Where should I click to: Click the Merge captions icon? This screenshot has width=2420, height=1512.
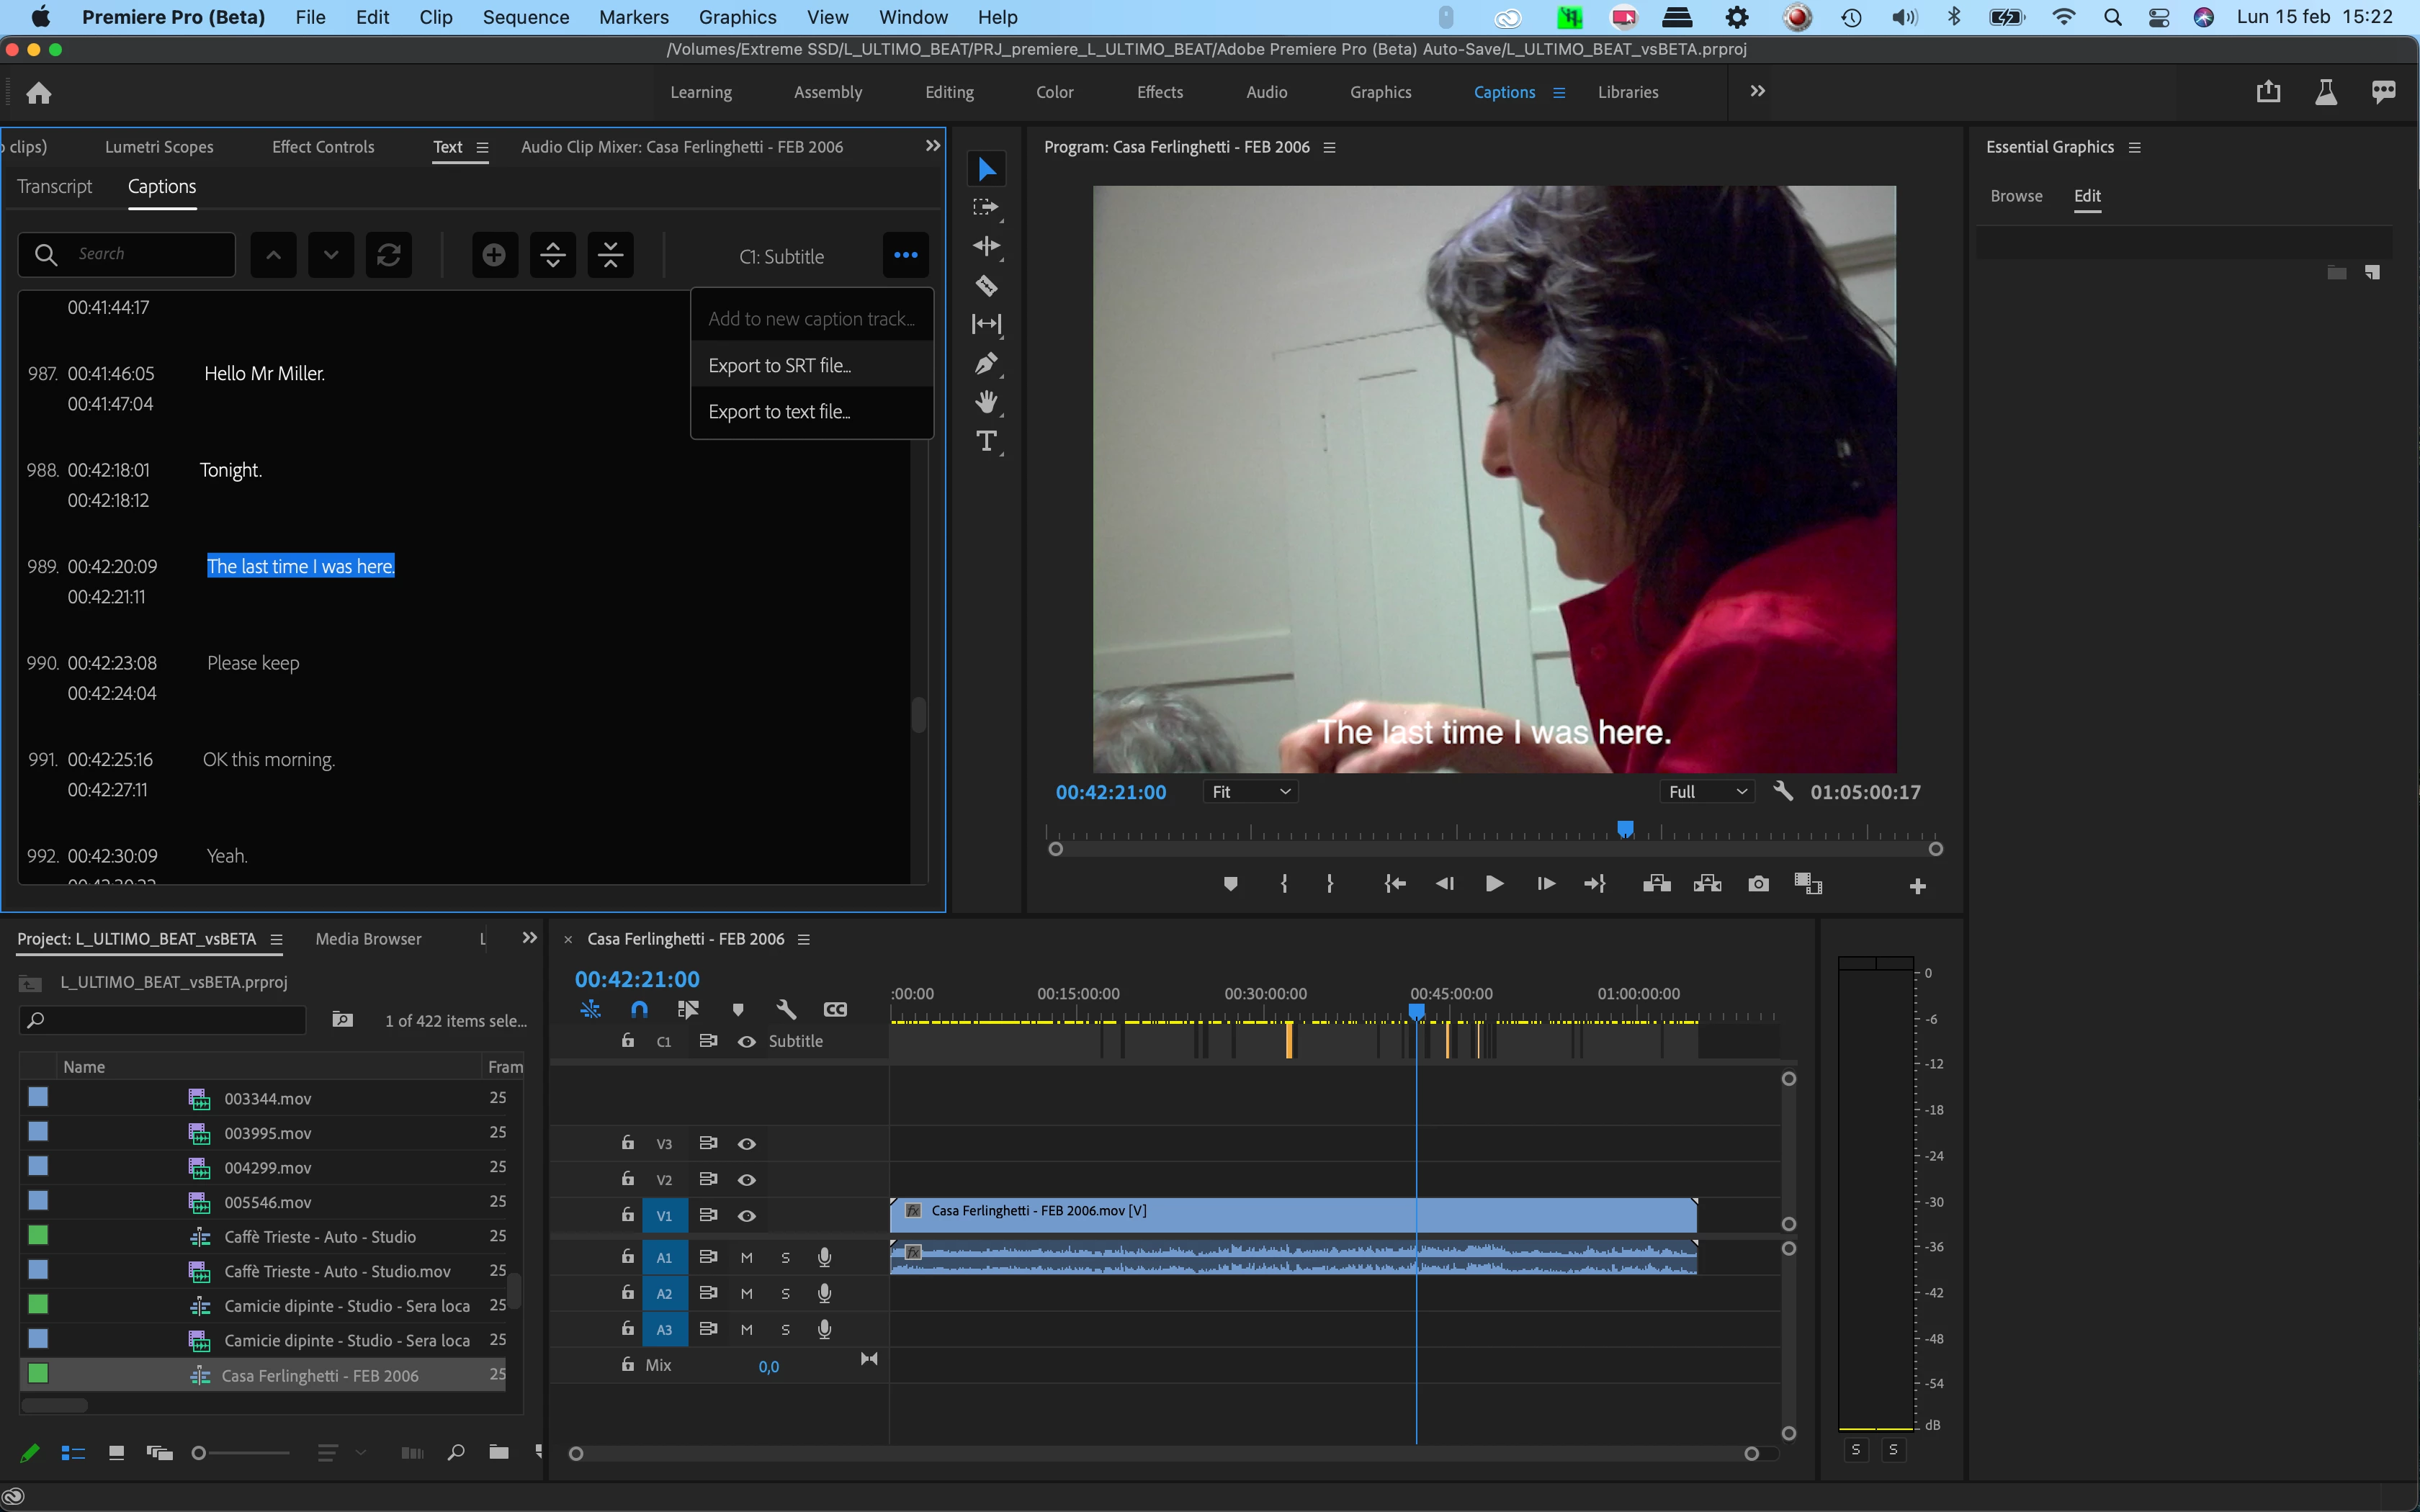point(610,255)
